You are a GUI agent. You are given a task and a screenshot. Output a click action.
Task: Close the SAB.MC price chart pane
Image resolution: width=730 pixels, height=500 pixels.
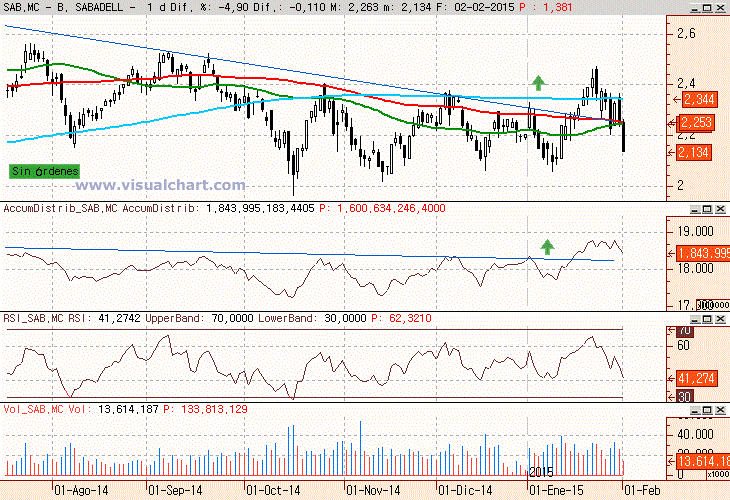[720, 7]
